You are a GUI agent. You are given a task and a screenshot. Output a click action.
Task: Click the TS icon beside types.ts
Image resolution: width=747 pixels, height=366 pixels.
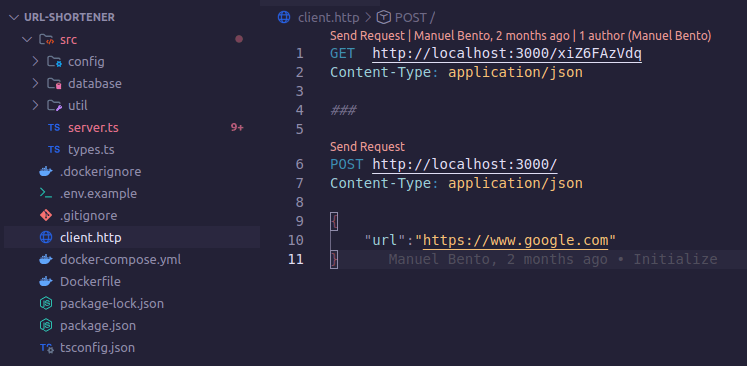(x=54, y=150)
